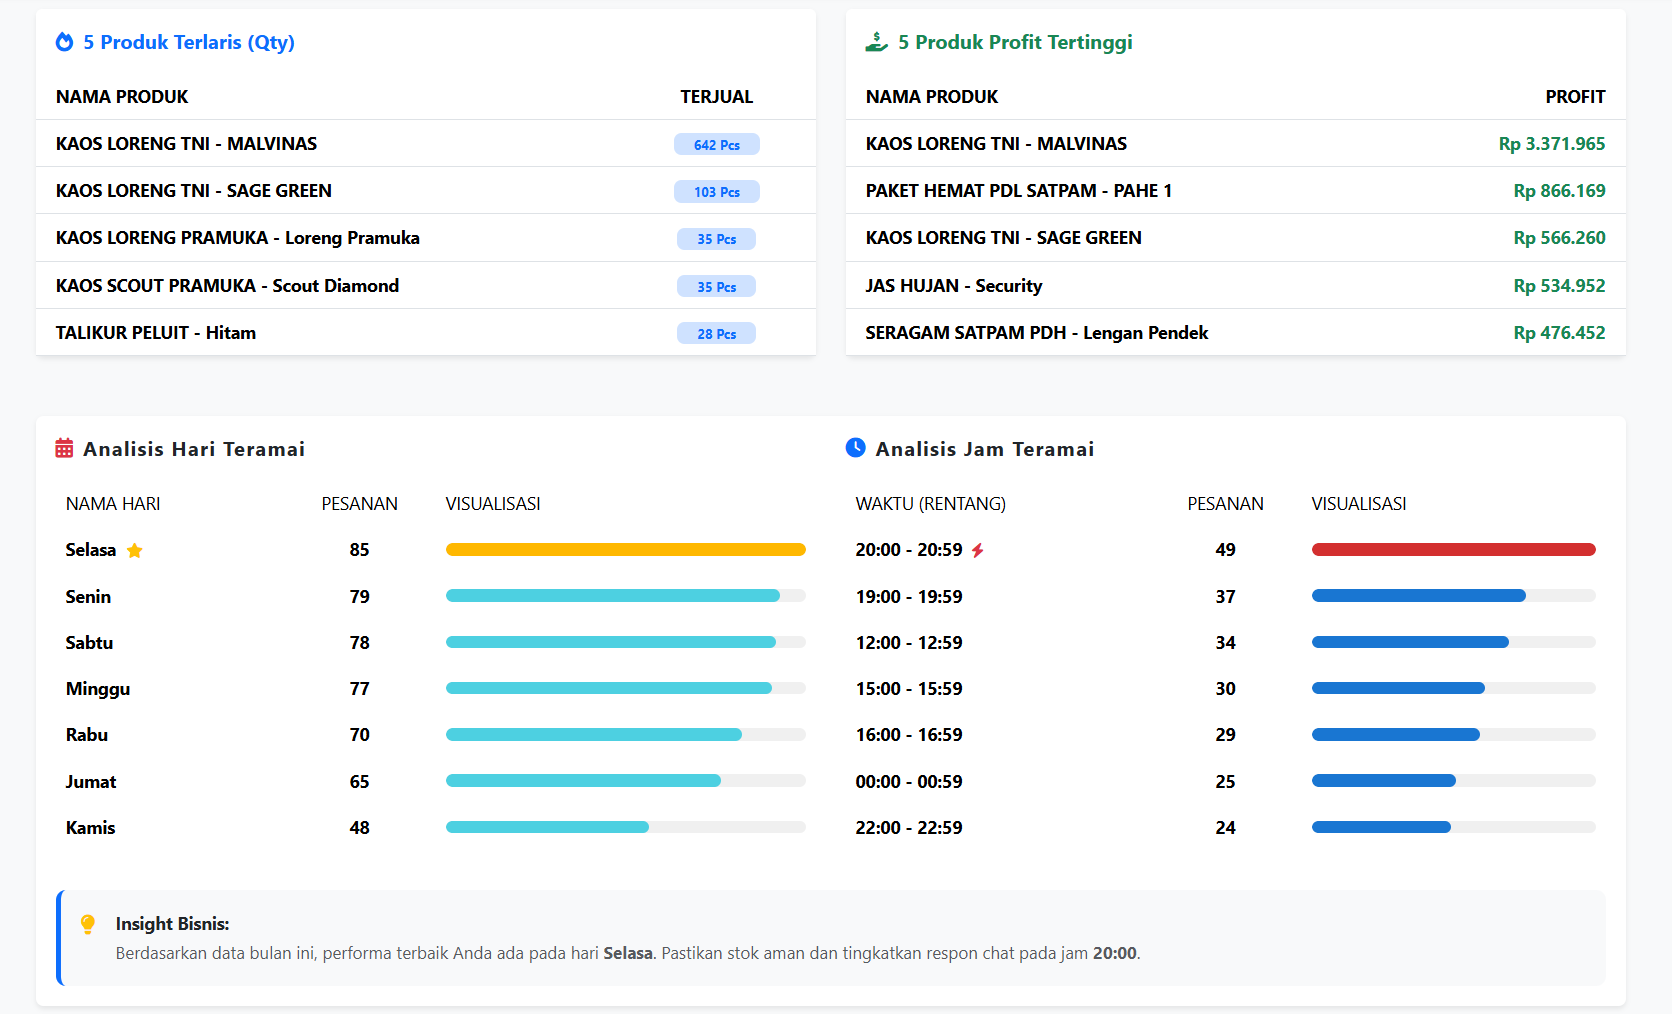Click the 103 Pcs badge for Sage Green

pos(716,192)
